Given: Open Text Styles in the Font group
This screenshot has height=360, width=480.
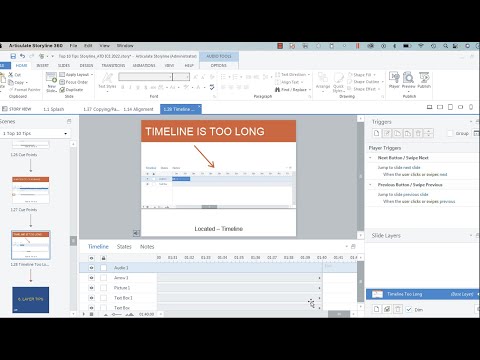Looking at the screenshot, I should click(107, 81).
